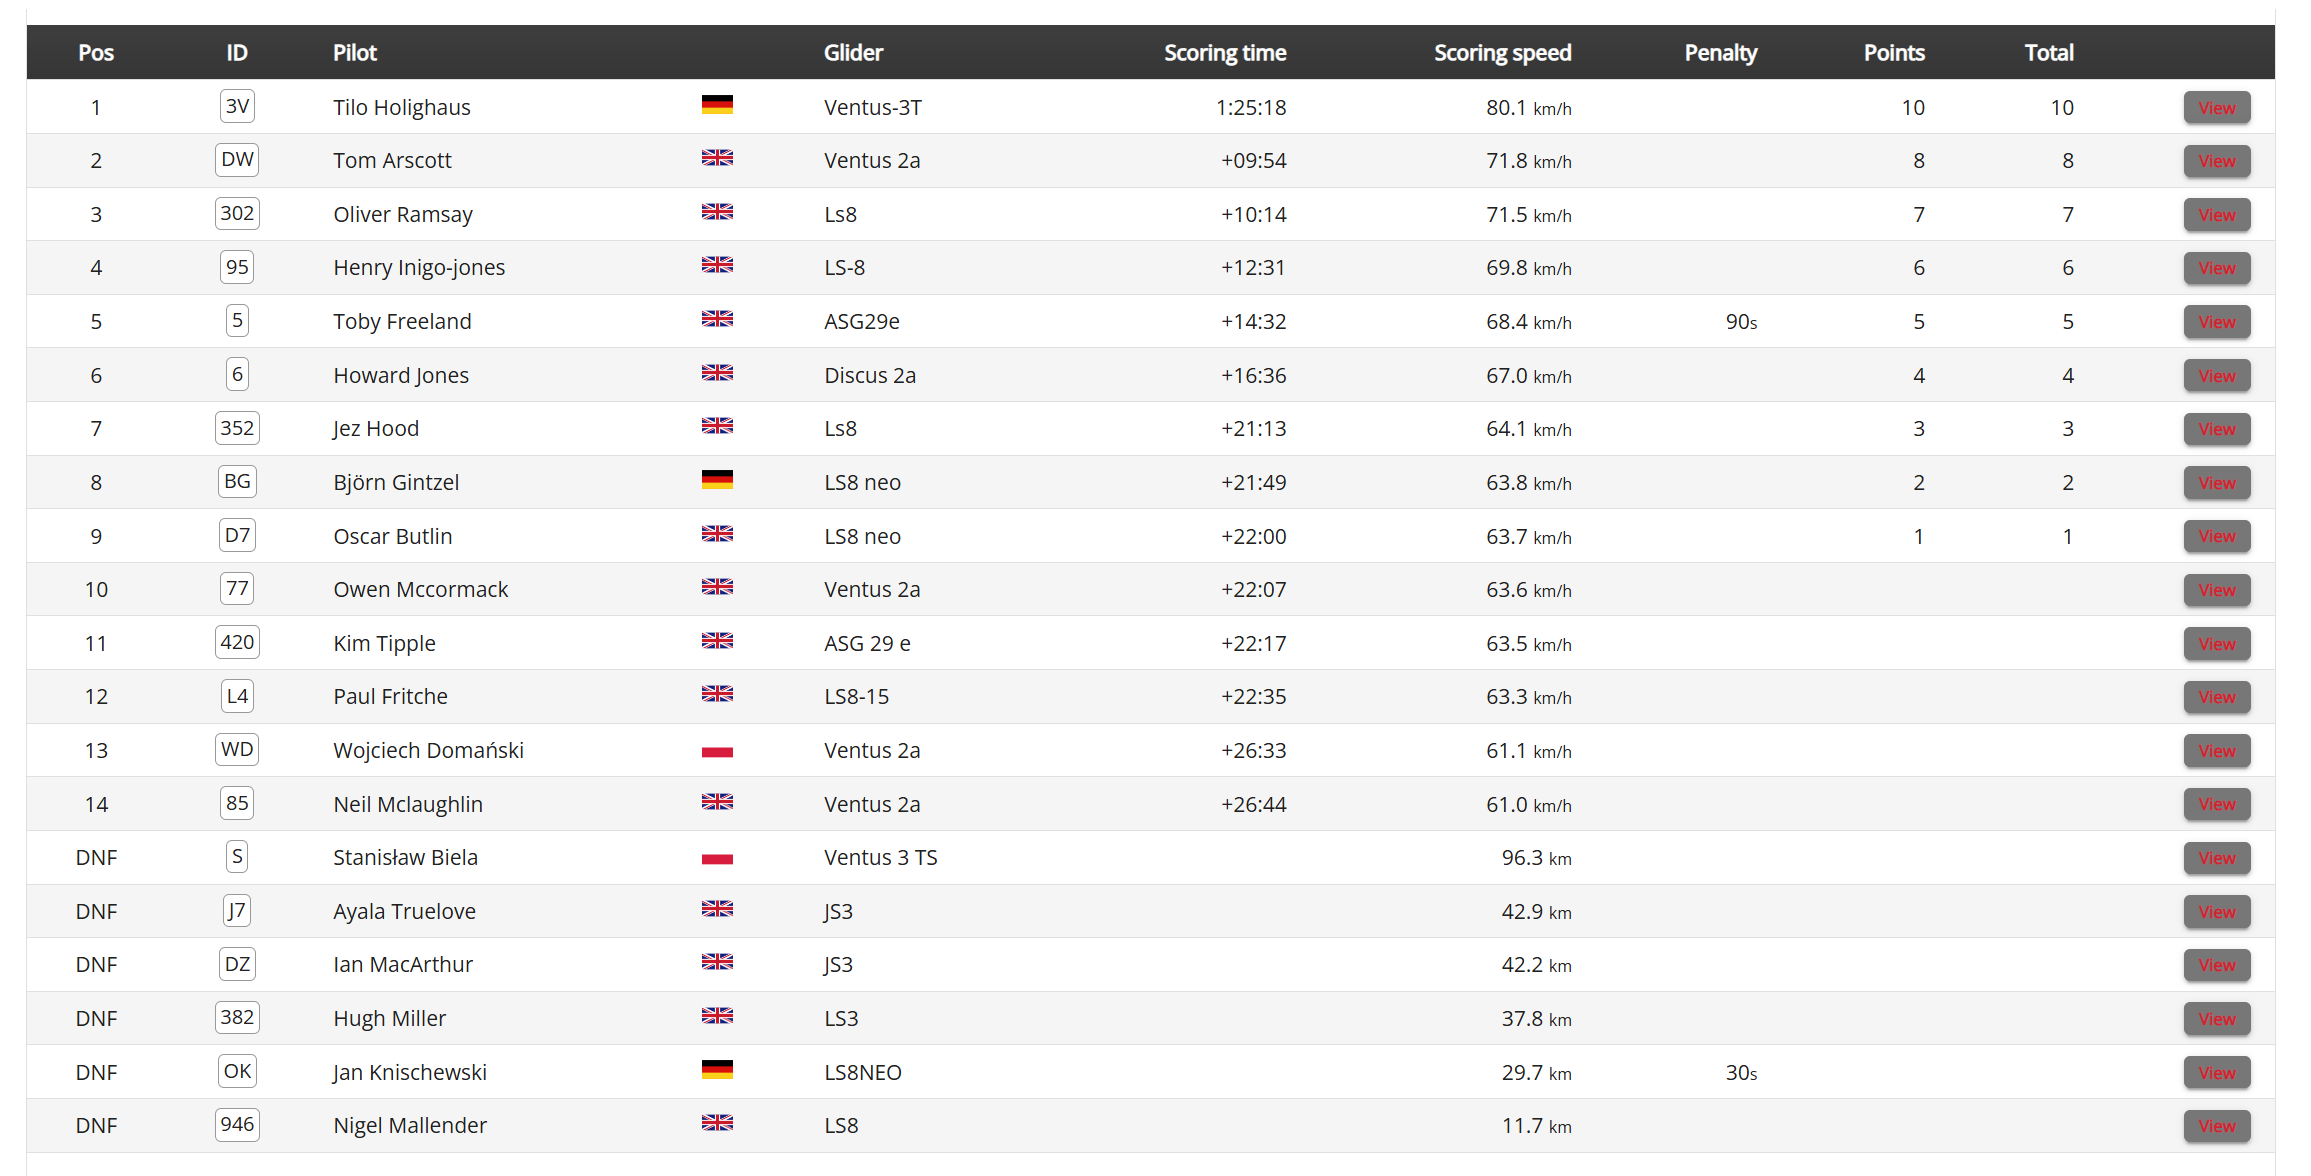2311x1176 pixels.
Task: Select the DW glider ID badge
Action: (237, 160)
